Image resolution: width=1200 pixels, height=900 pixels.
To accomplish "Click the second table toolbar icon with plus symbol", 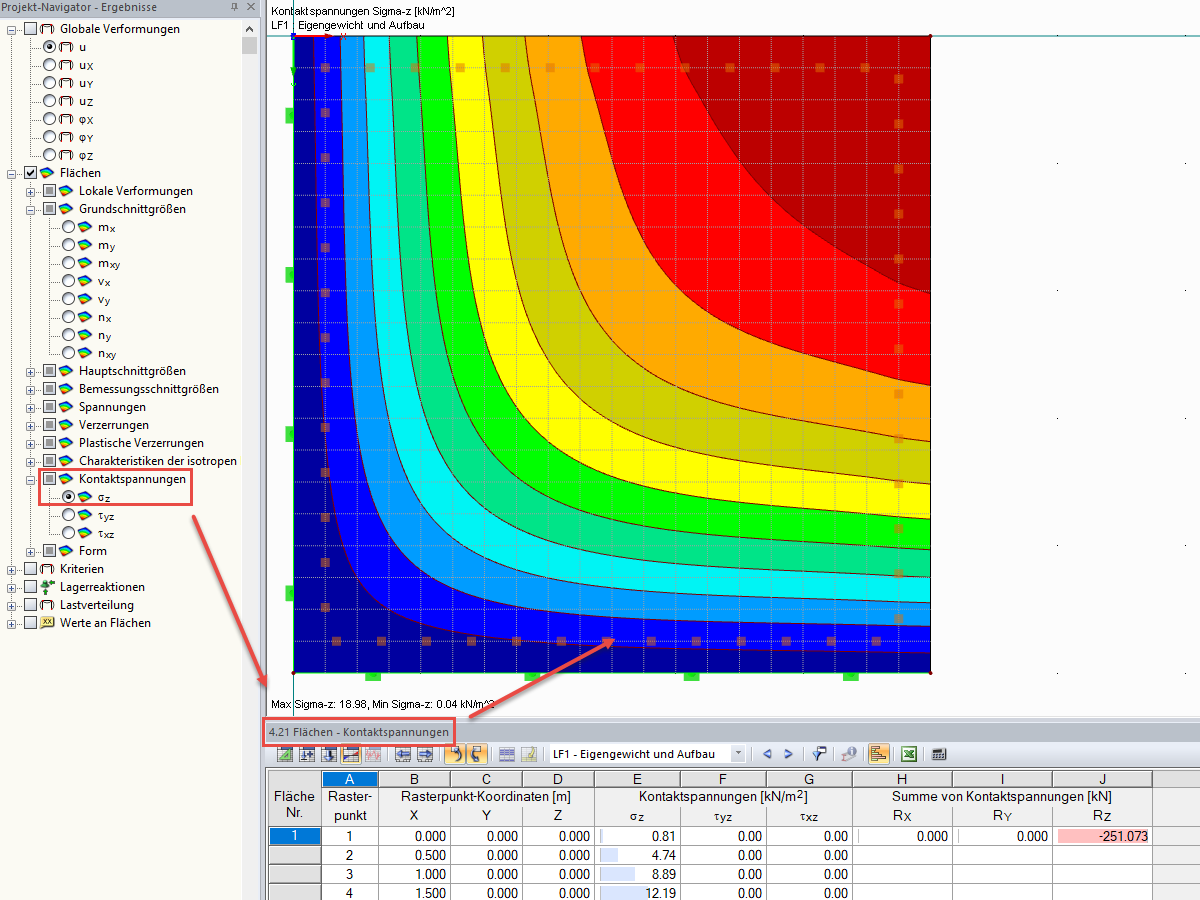I will (308, 754).
